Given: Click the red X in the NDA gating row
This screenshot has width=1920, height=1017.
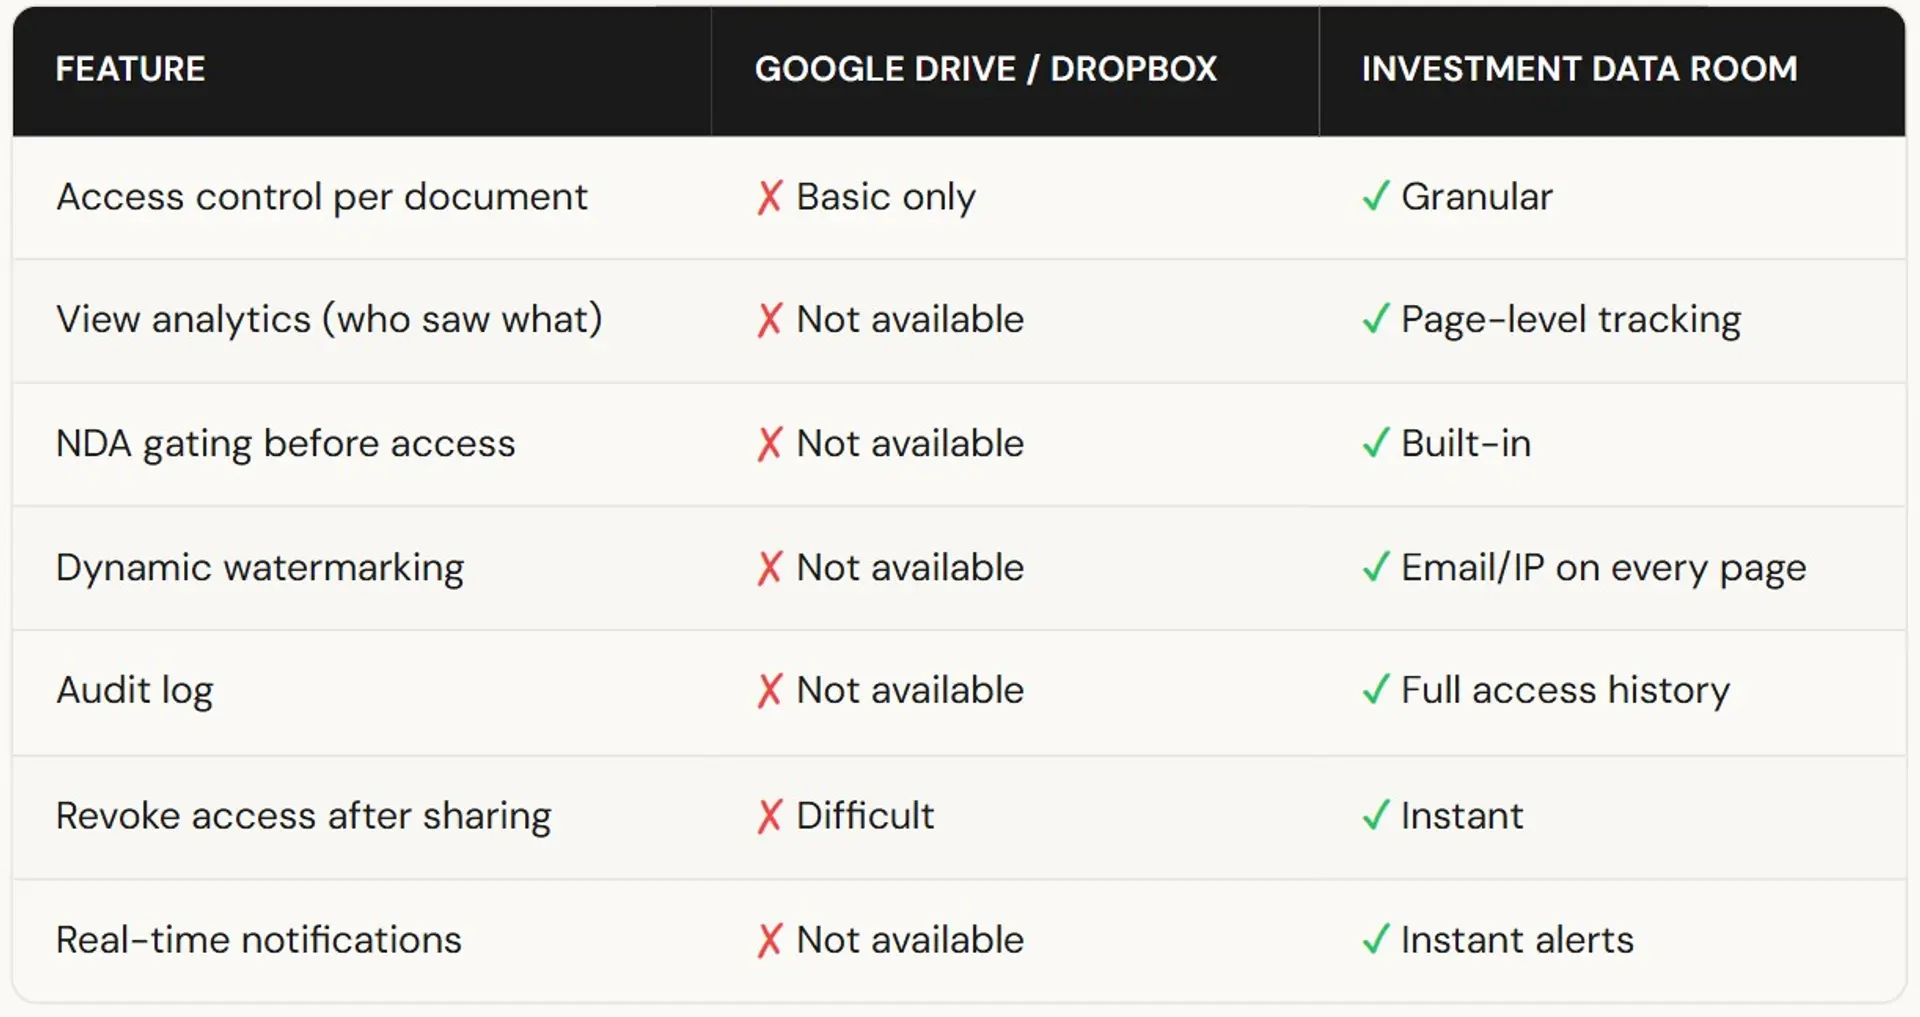Looking at the screenshot, I should click(769, 444).
